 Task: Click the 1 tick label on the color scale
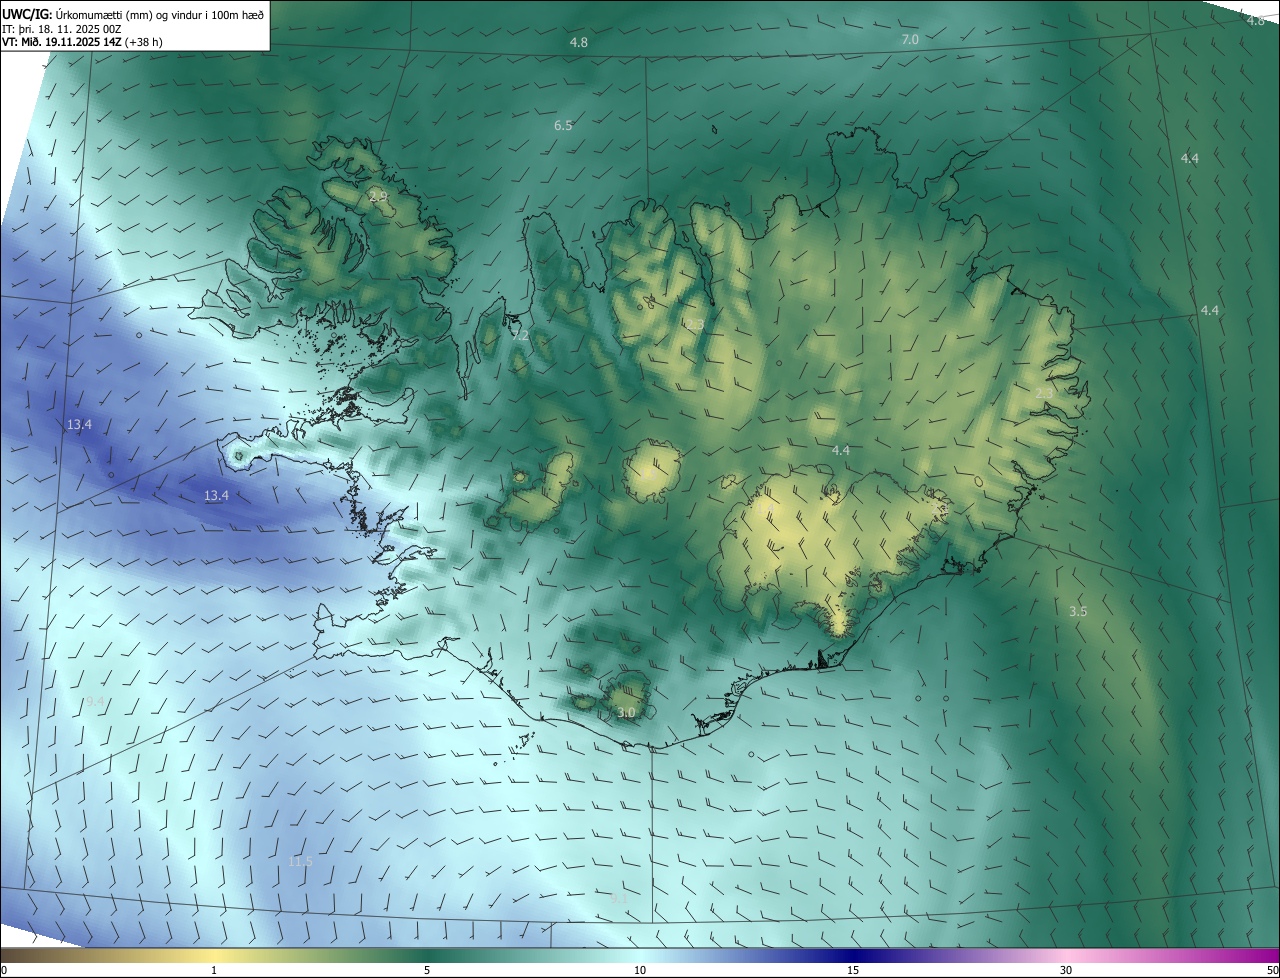pyautogui.click(x=214, y=971)
